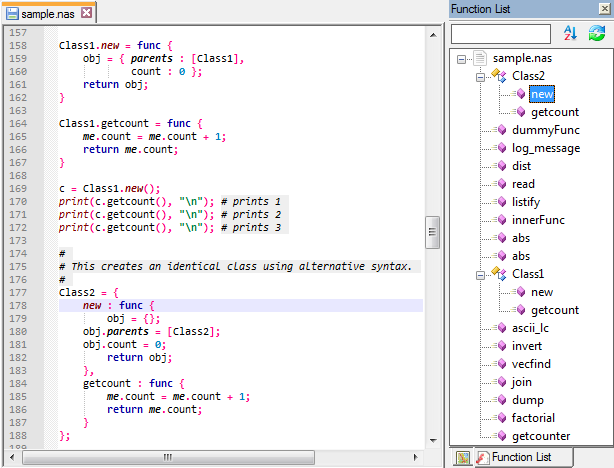Jump to the innerFunc function
This screenshot has width=614, height=468.
point(538,220)
